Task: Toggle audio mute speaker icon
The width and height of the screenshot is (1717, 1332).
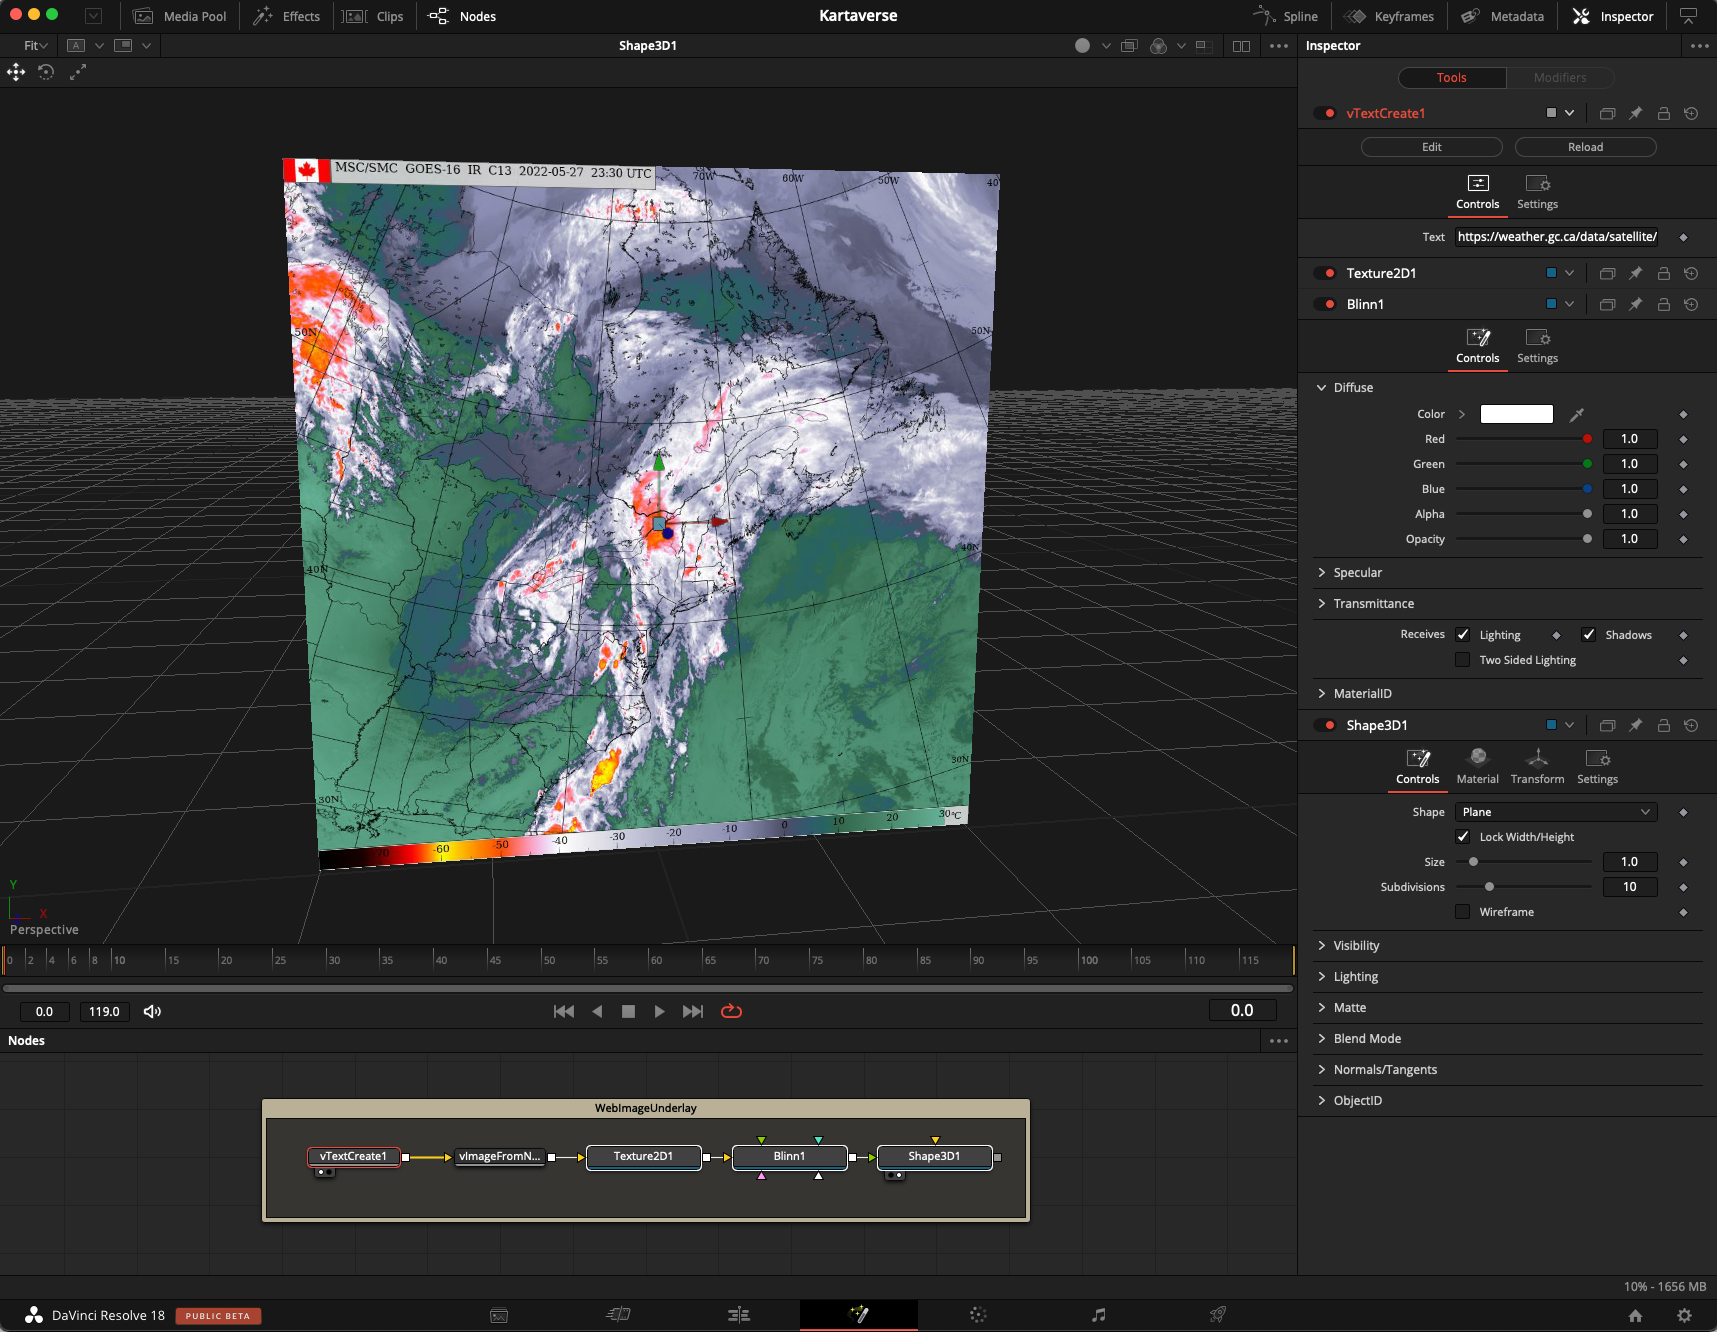Action: tap(152, 1011)
